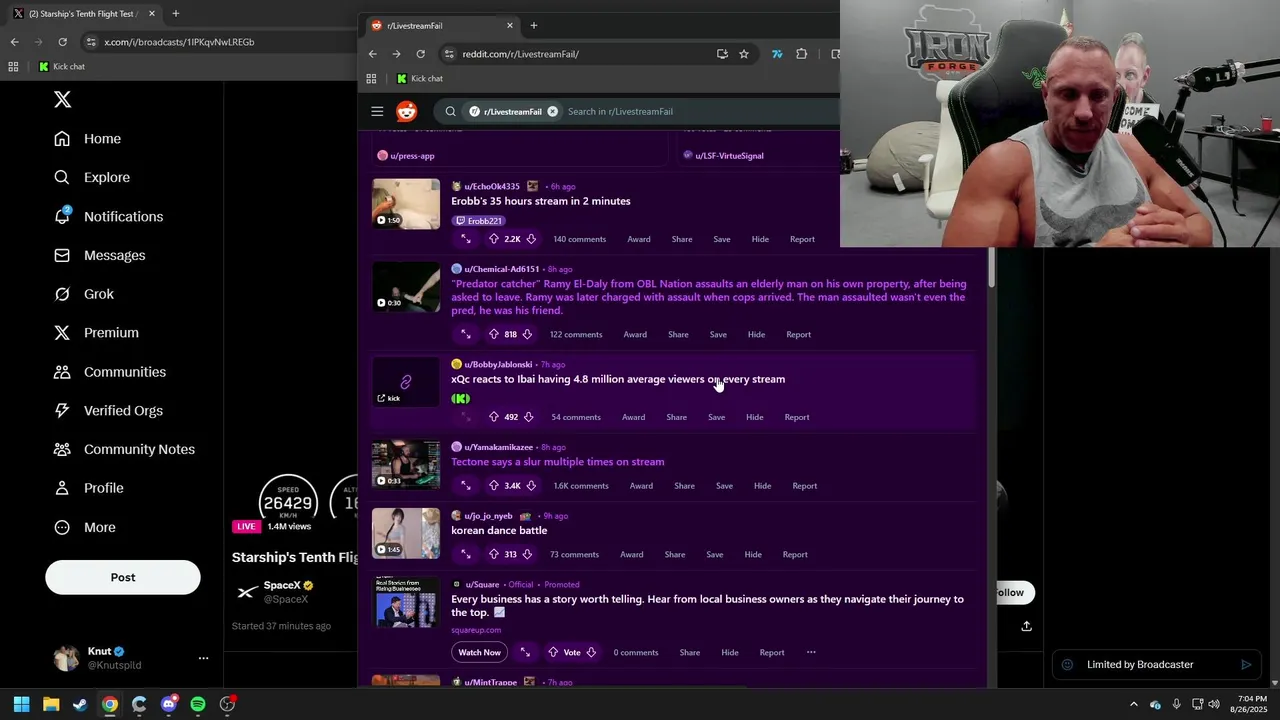Open Kick chat bookmark in Reddit window
This screenshot has width=1280, height=720.
coord(420,78)
